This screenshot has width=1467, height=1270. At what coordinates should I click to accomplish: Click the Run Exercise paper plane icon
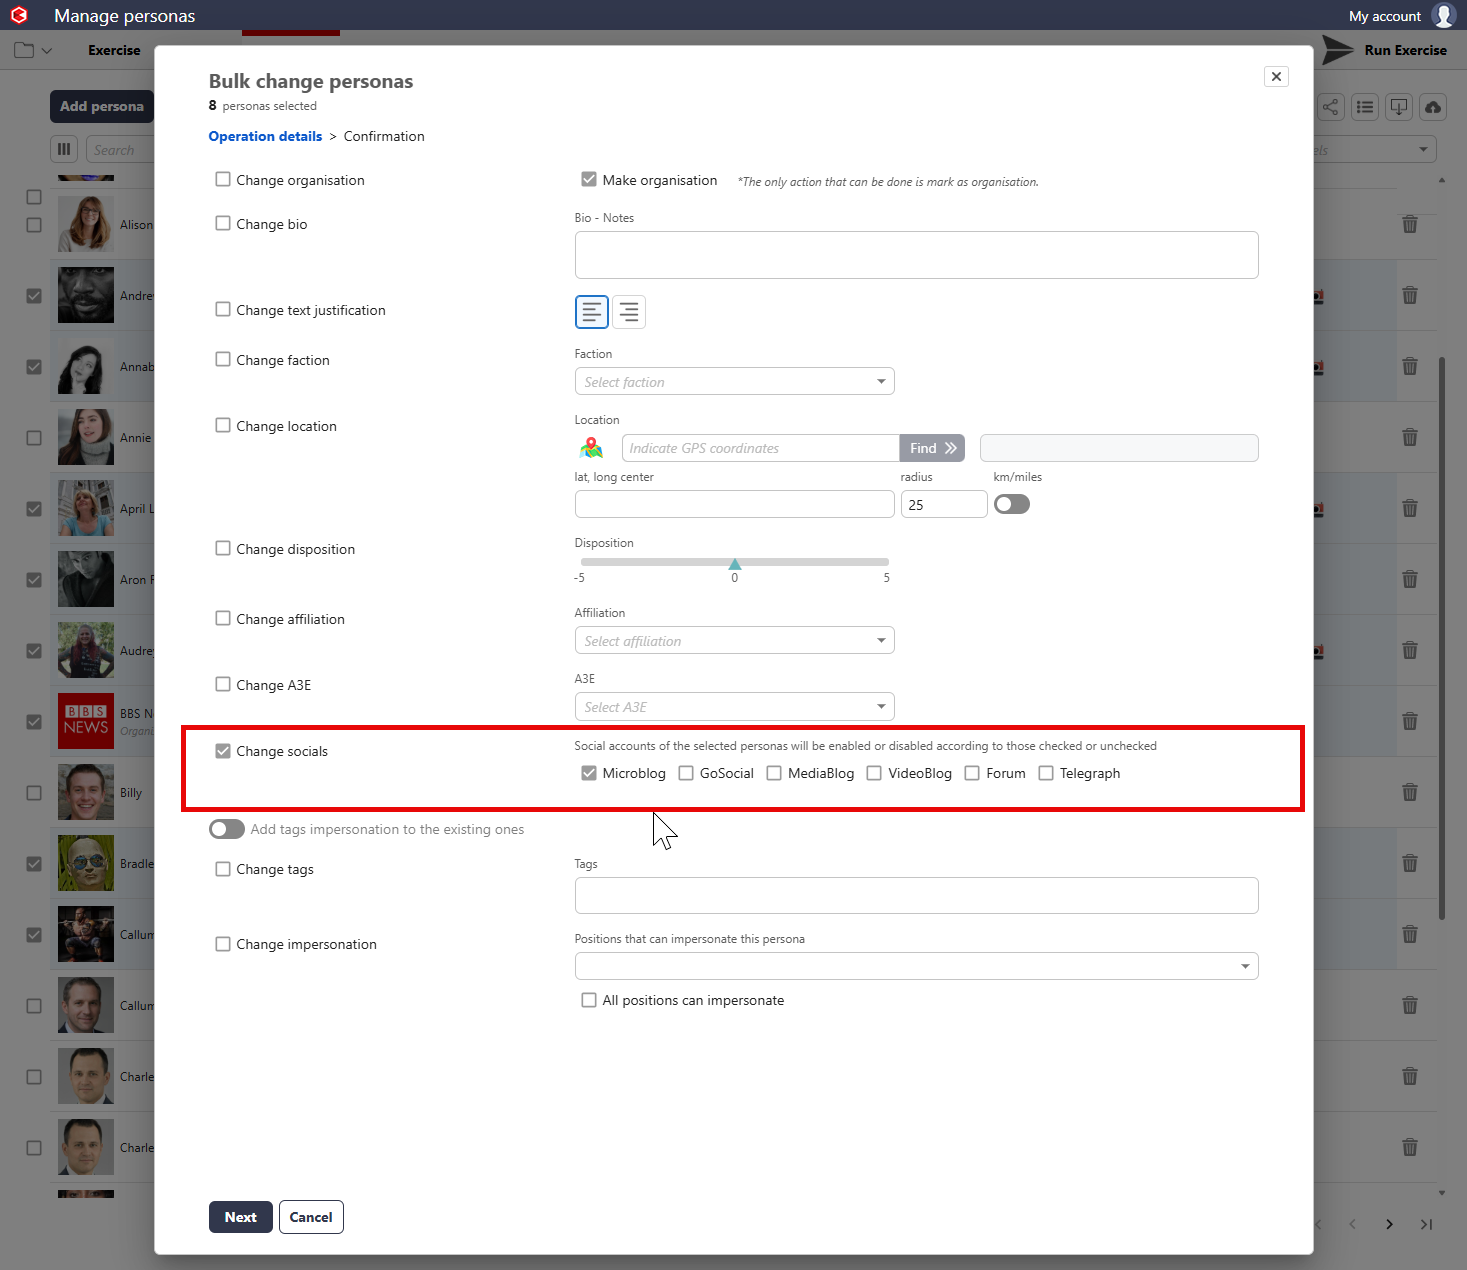1337,50
